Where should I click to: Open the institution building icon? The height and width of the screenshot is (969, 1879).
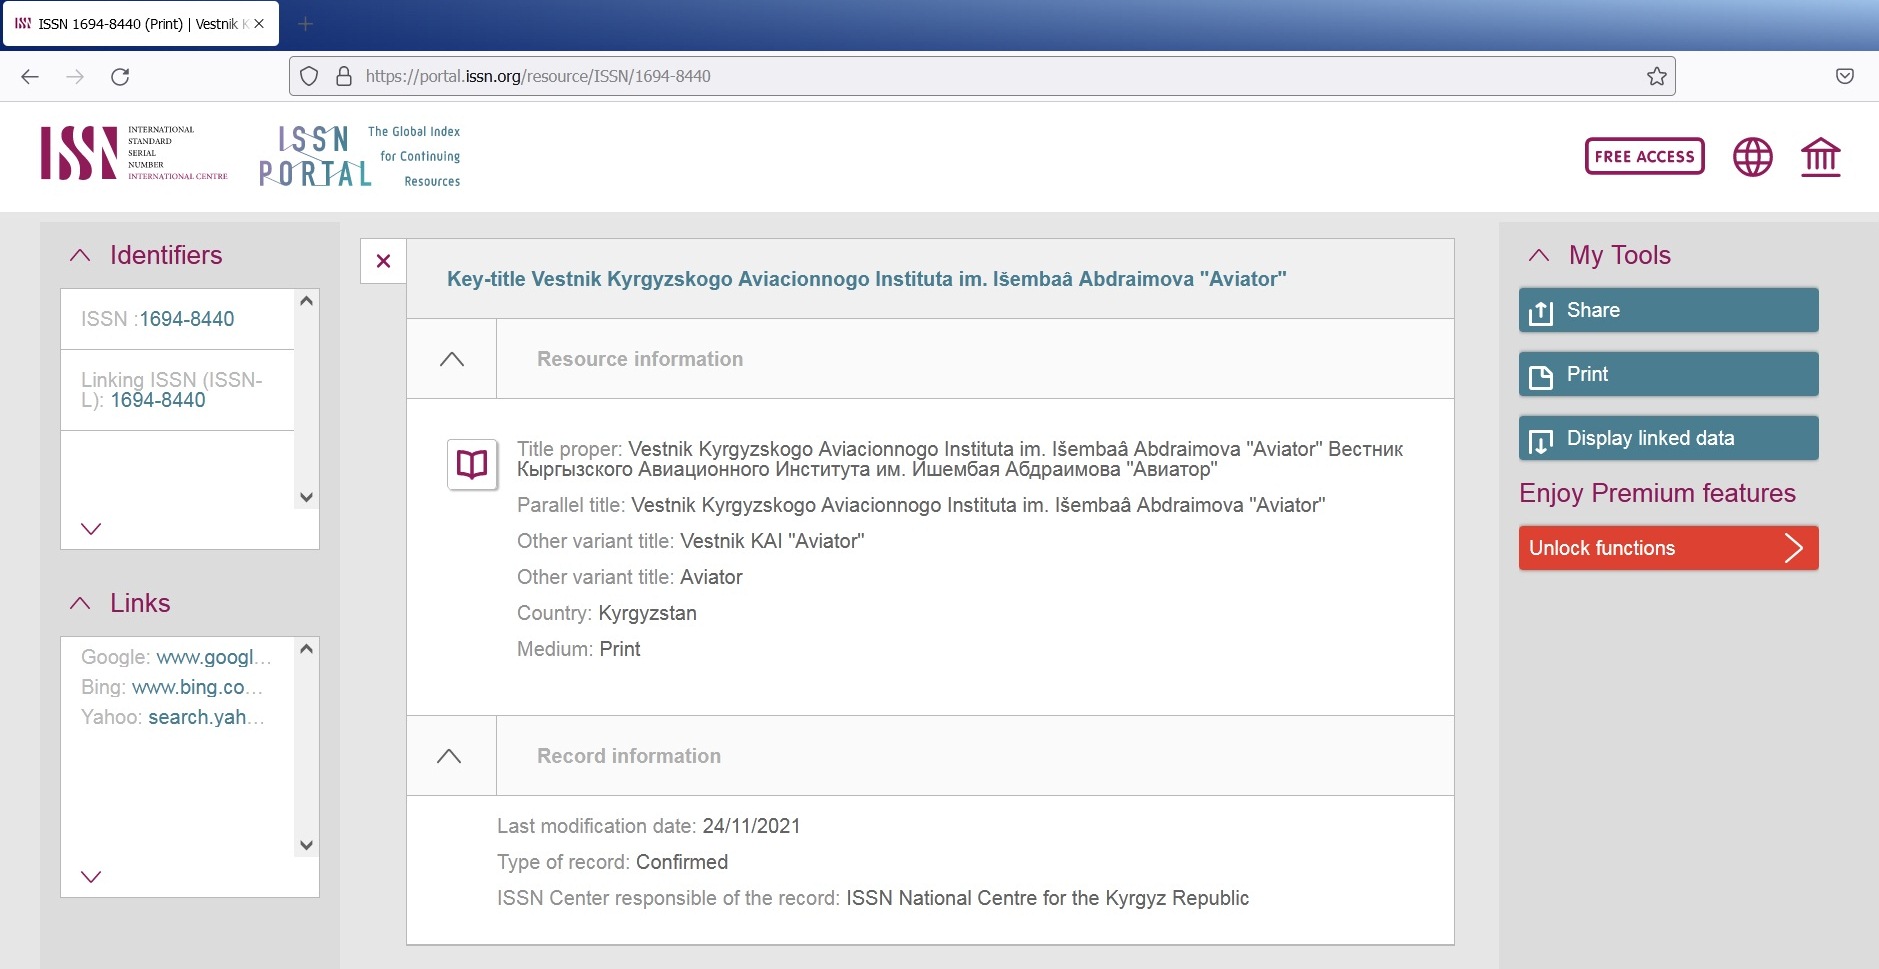[x=1820, y=157]
